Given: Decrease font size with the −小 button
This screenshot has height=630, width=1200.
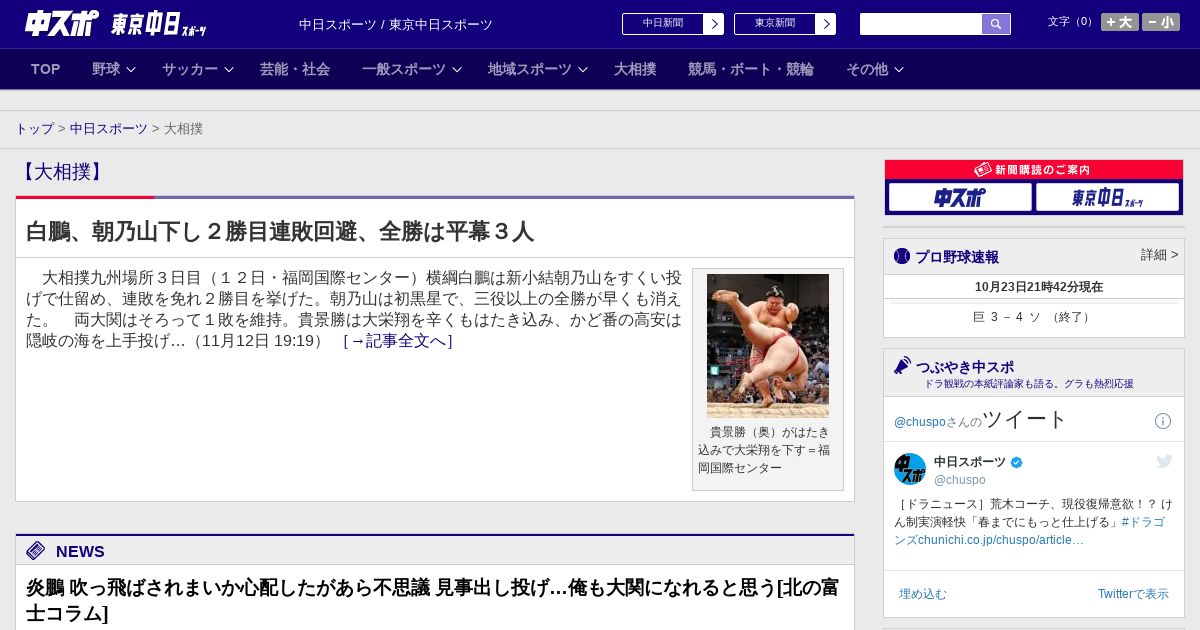Looking at the screenshot, I should pyautogui.click(x=1161, y=22).
